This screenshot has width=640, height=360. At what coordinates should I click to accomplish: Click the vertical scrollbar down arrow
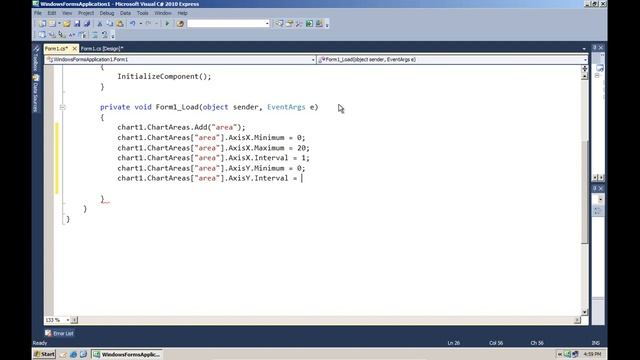click(x=585, y=312)
